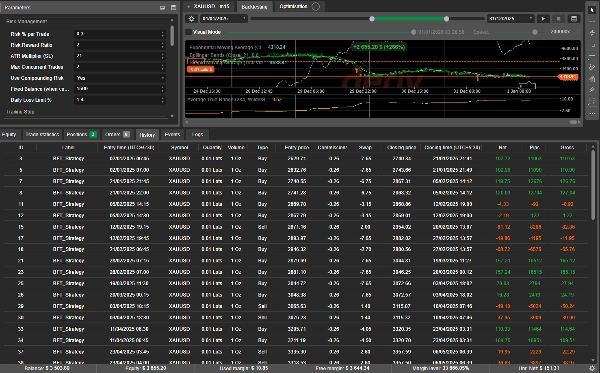The image size is (600, 373).
Task: Click the right handle of date range slider
Action: [446, 18]
